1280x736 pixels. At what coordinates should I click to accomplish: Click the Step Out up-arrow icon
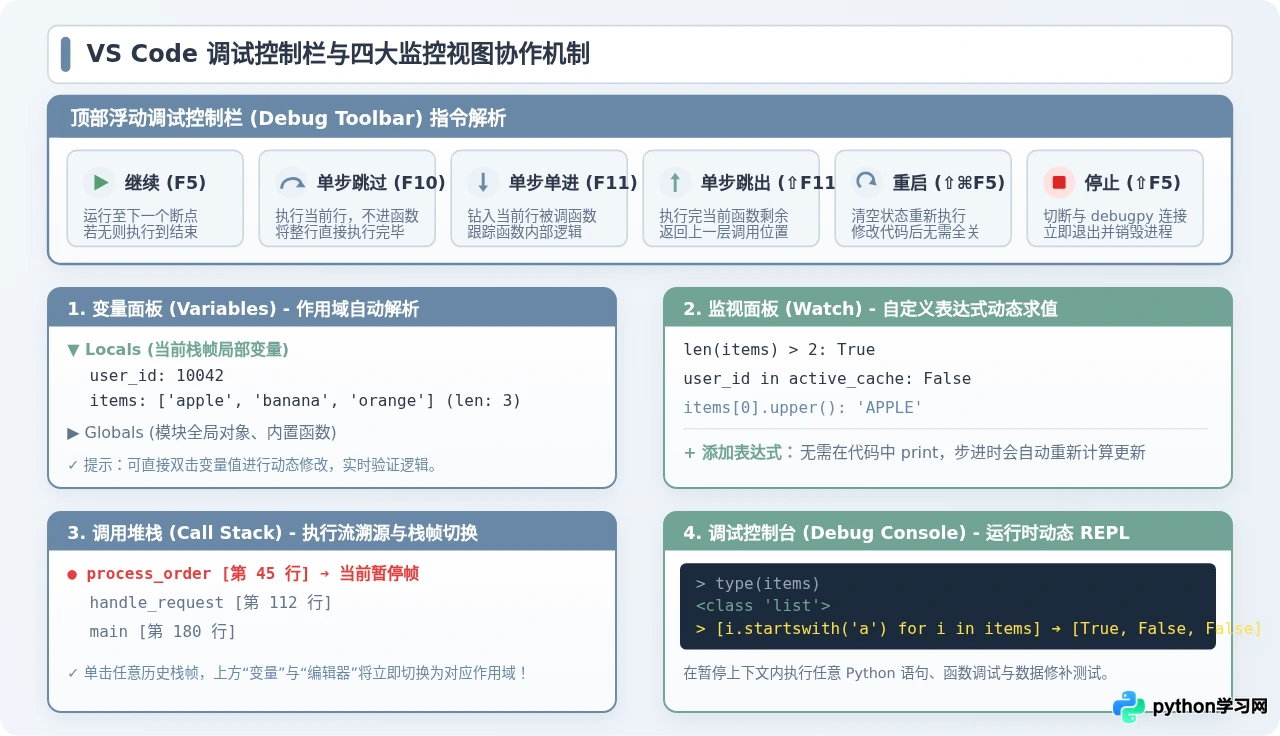click(x=675, y=183)
